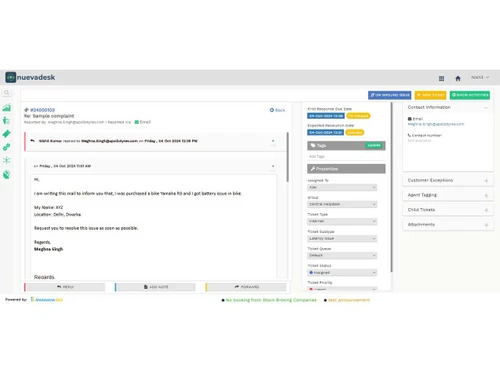The width and height of the screenshot is (500, 375).
Task: Open the star-burst sidebar icon
Action: click(x=6, y=160)
